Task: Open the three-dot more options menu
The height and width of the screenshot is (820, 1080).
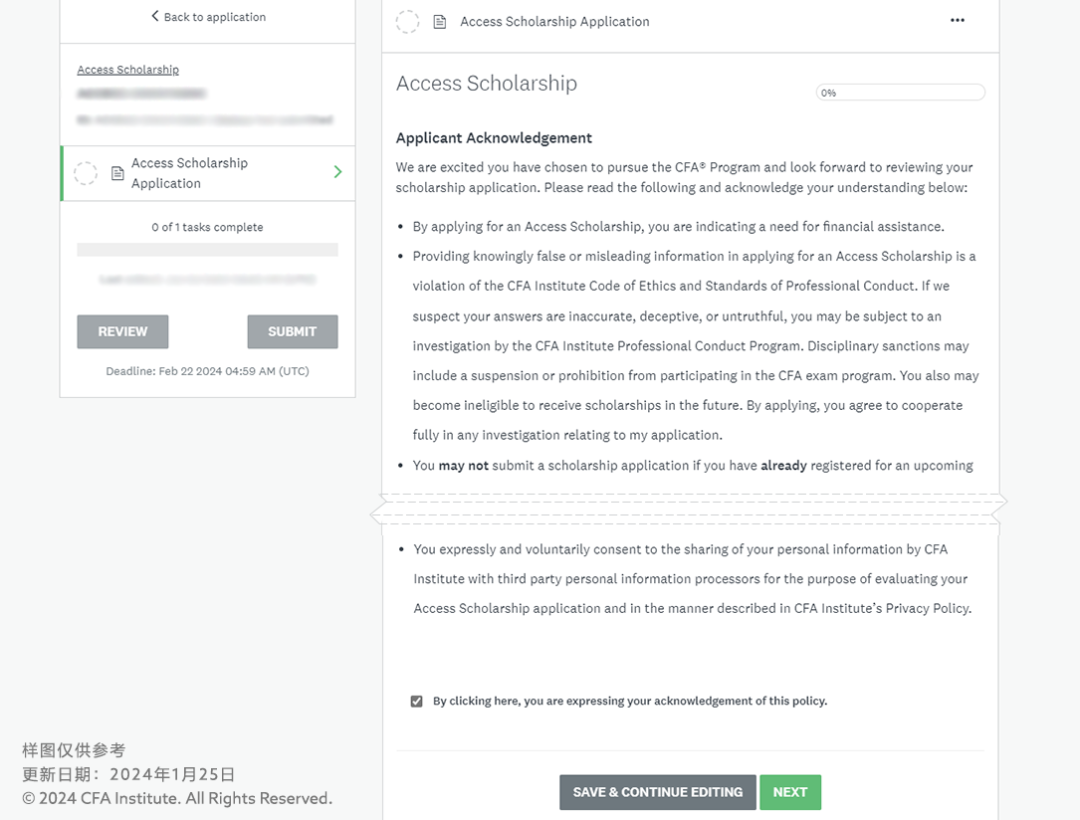Action: point(957,21)
